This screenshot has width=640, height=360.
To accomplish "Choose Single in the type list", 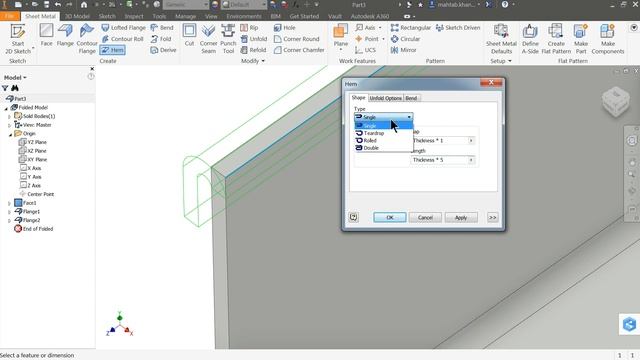I will 383,126.
